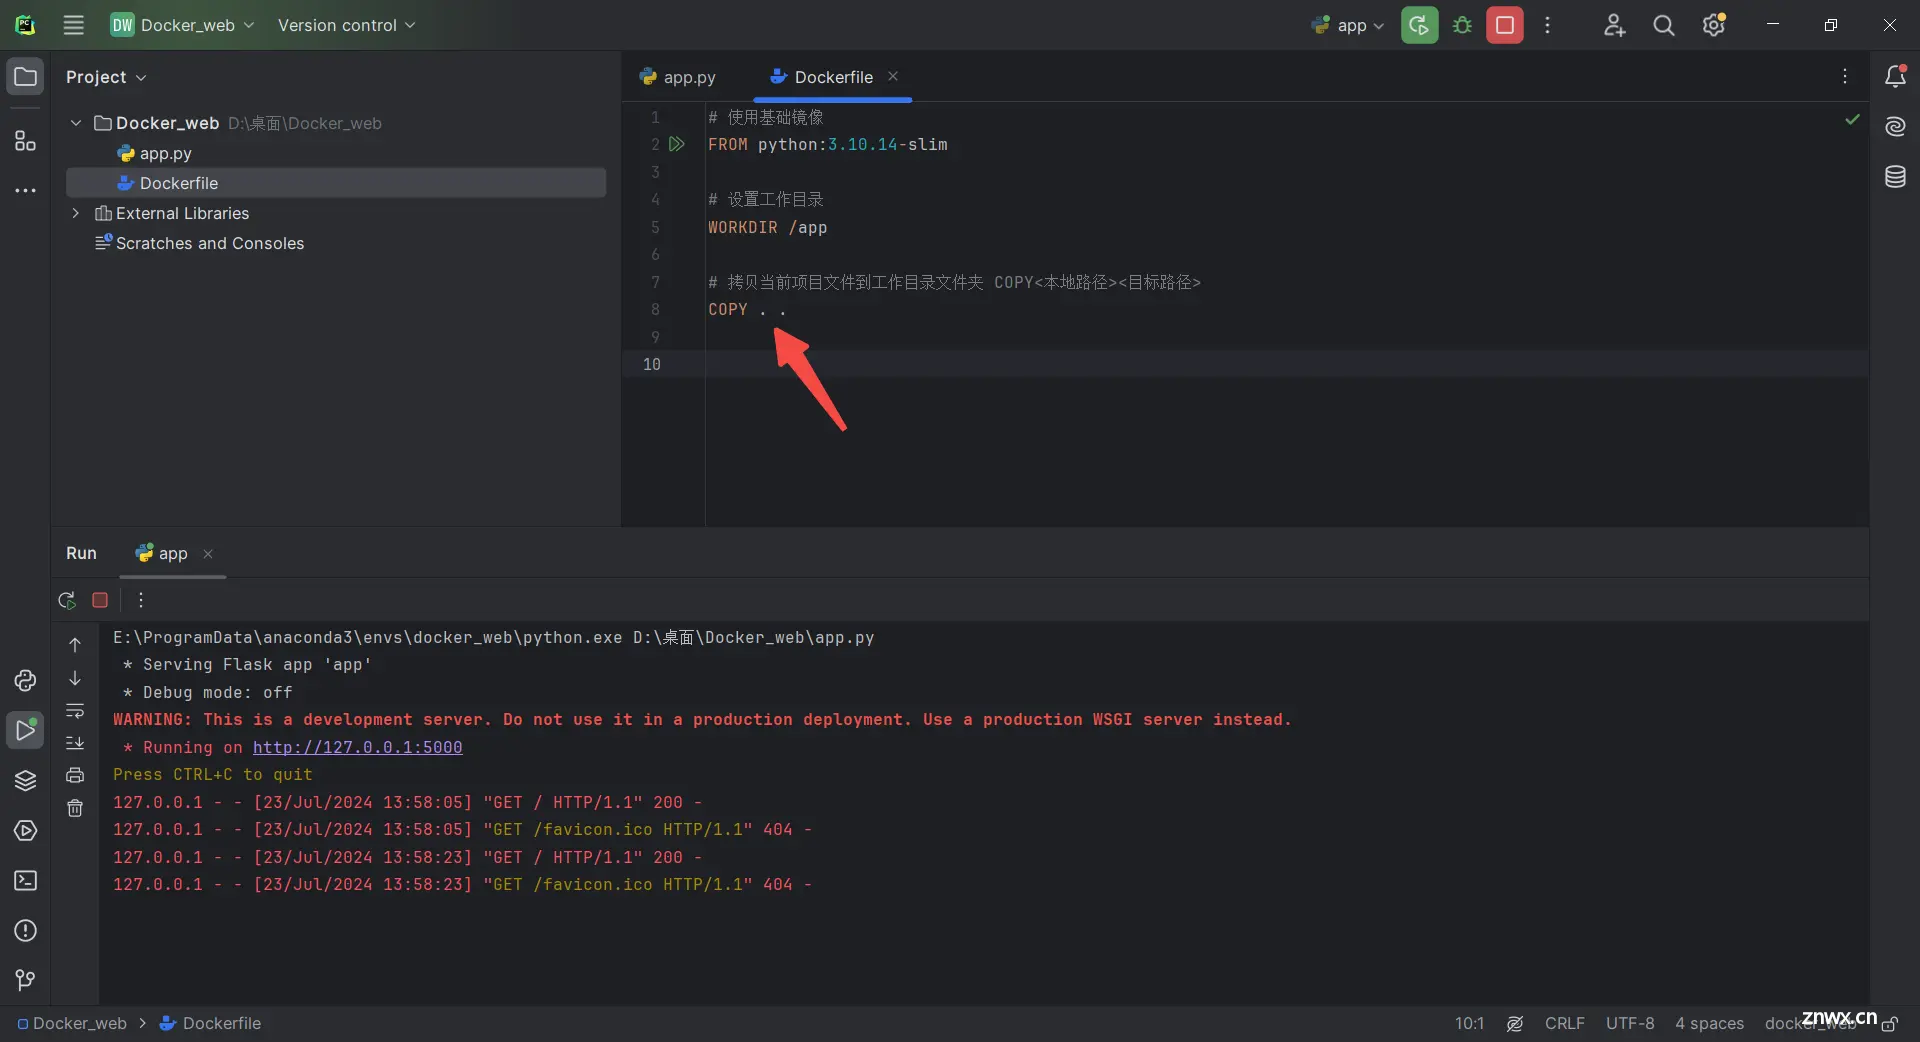The height and width of the screenshot is (1042, 1920).
Task: Close the Dockerfile editor tab
Action: click(893, 76)
